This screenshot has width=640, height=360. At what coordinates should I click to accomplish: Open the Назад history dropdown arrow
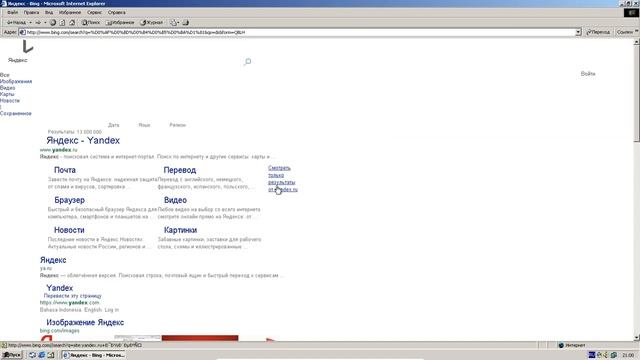coord(31,22)
